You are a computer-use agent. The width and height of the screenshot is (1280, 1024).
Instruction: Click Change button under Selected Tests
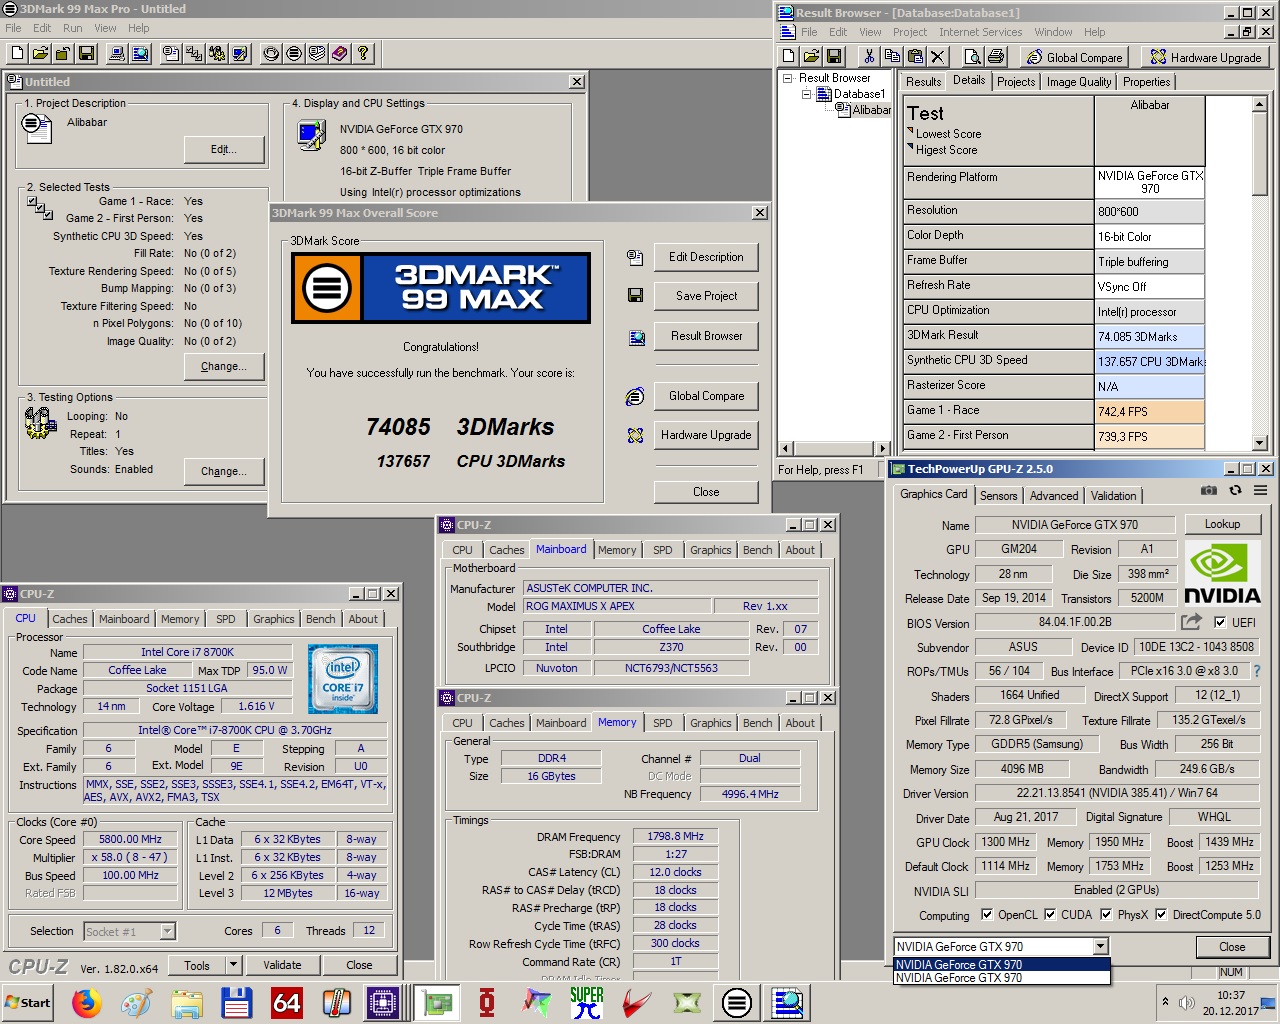pos(223,366)
